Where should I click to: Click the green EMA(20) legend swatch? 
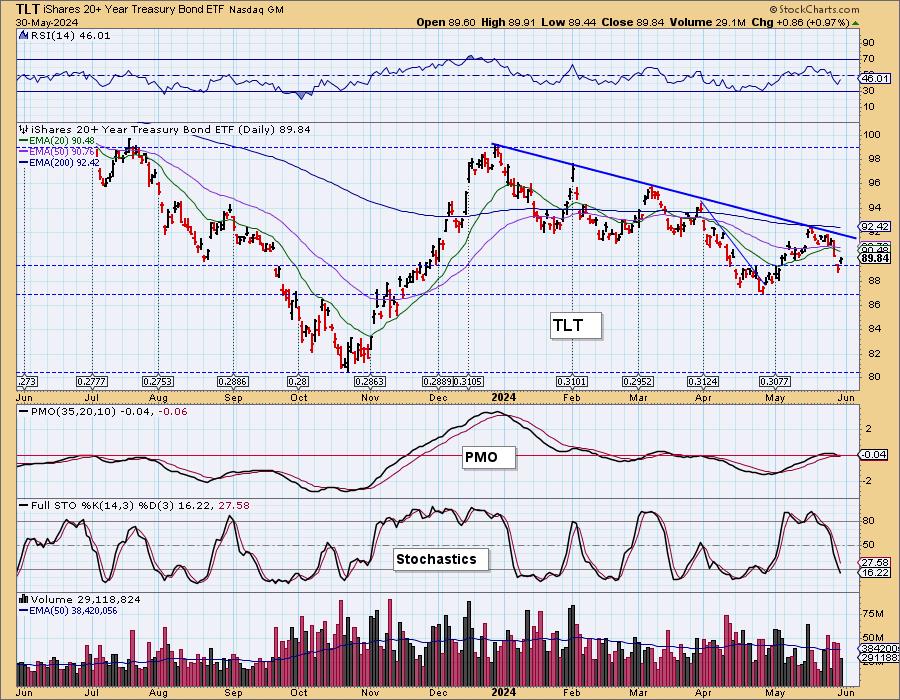[24, 140]
